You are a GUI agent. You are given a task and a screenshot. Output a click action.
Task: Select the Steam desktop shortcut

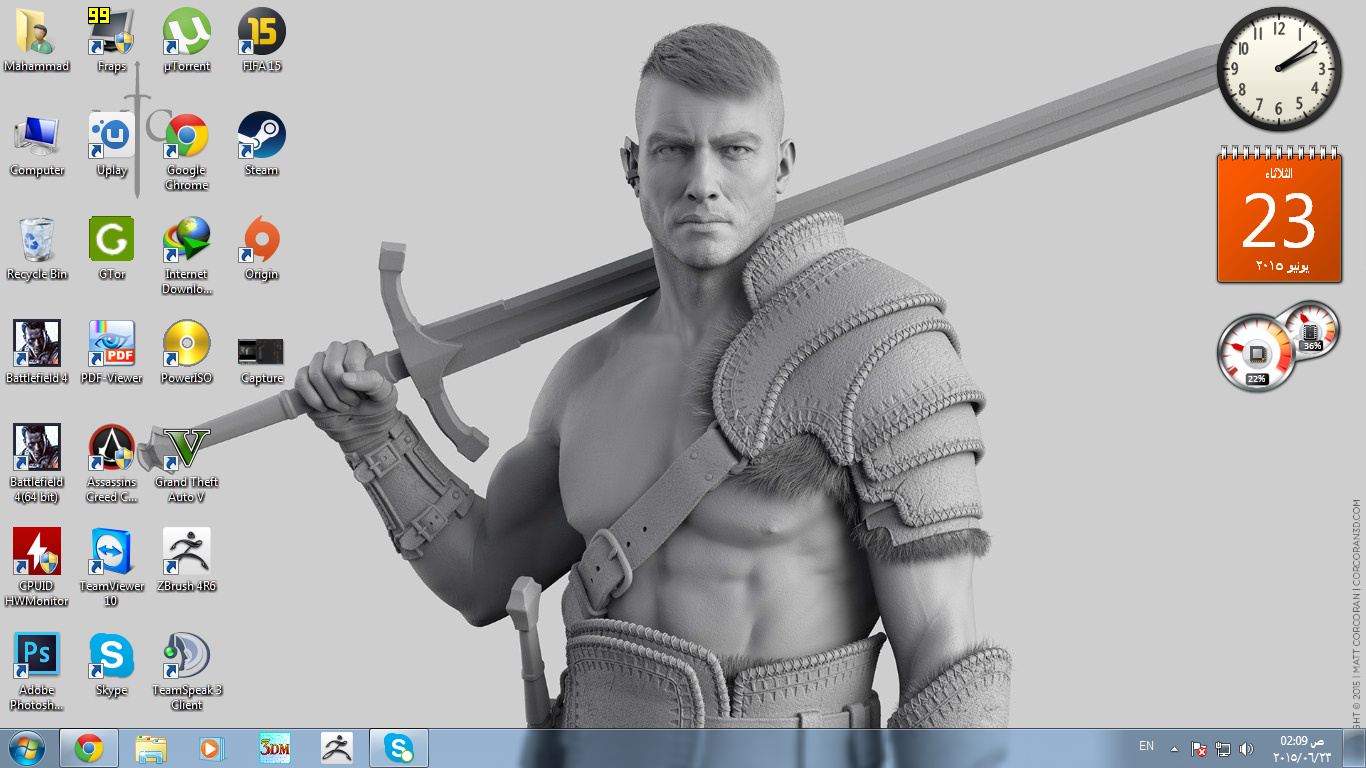[x=262, y=145]
